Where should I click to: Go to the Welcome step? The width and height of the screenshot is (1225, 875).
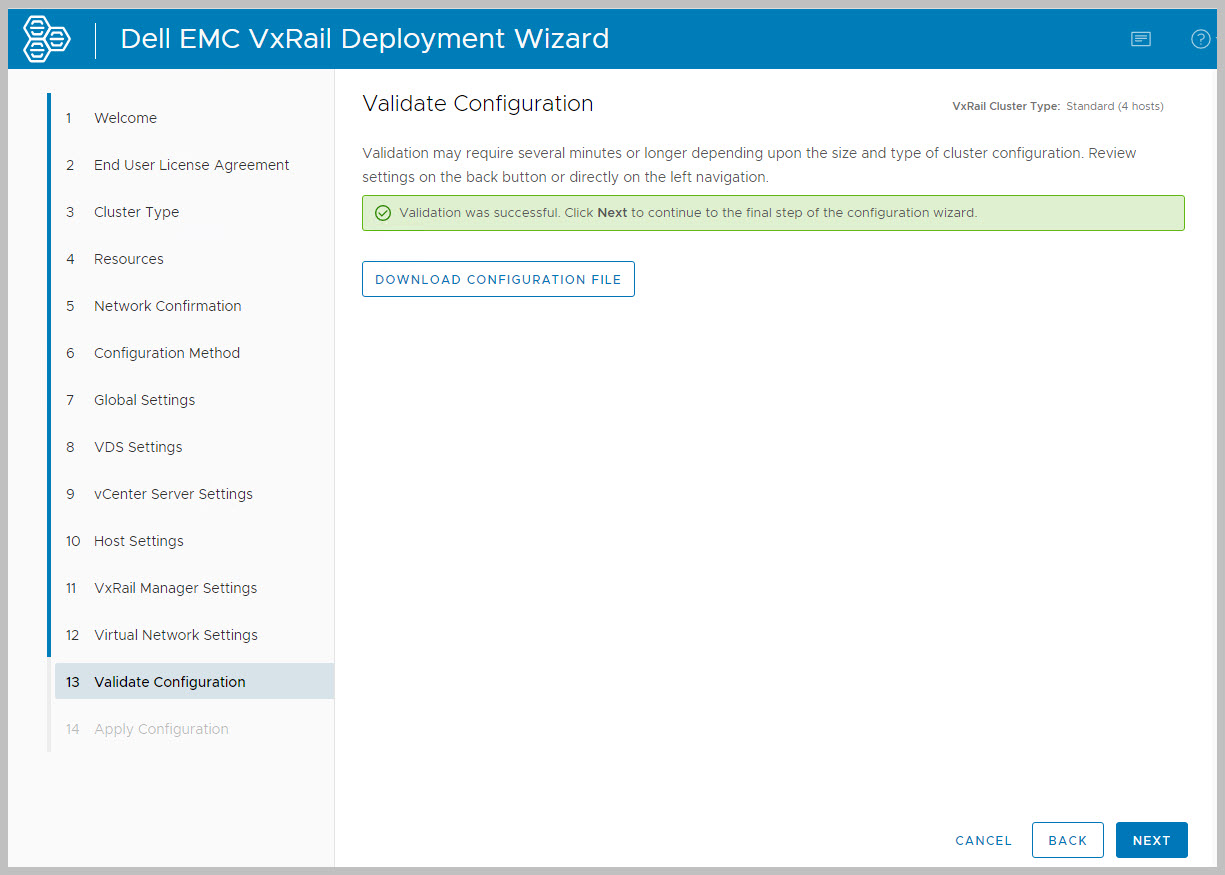[125, 118]
